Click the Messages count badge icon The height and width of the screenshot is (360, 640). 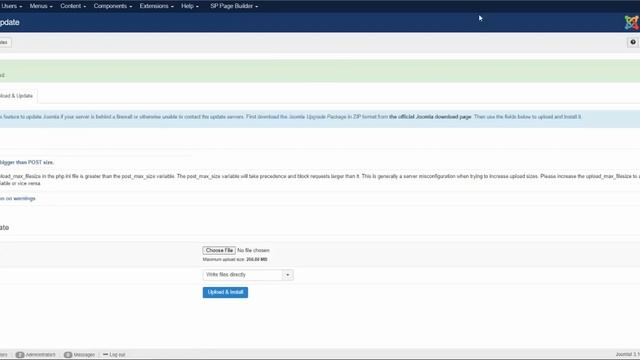tap(68, 355)
